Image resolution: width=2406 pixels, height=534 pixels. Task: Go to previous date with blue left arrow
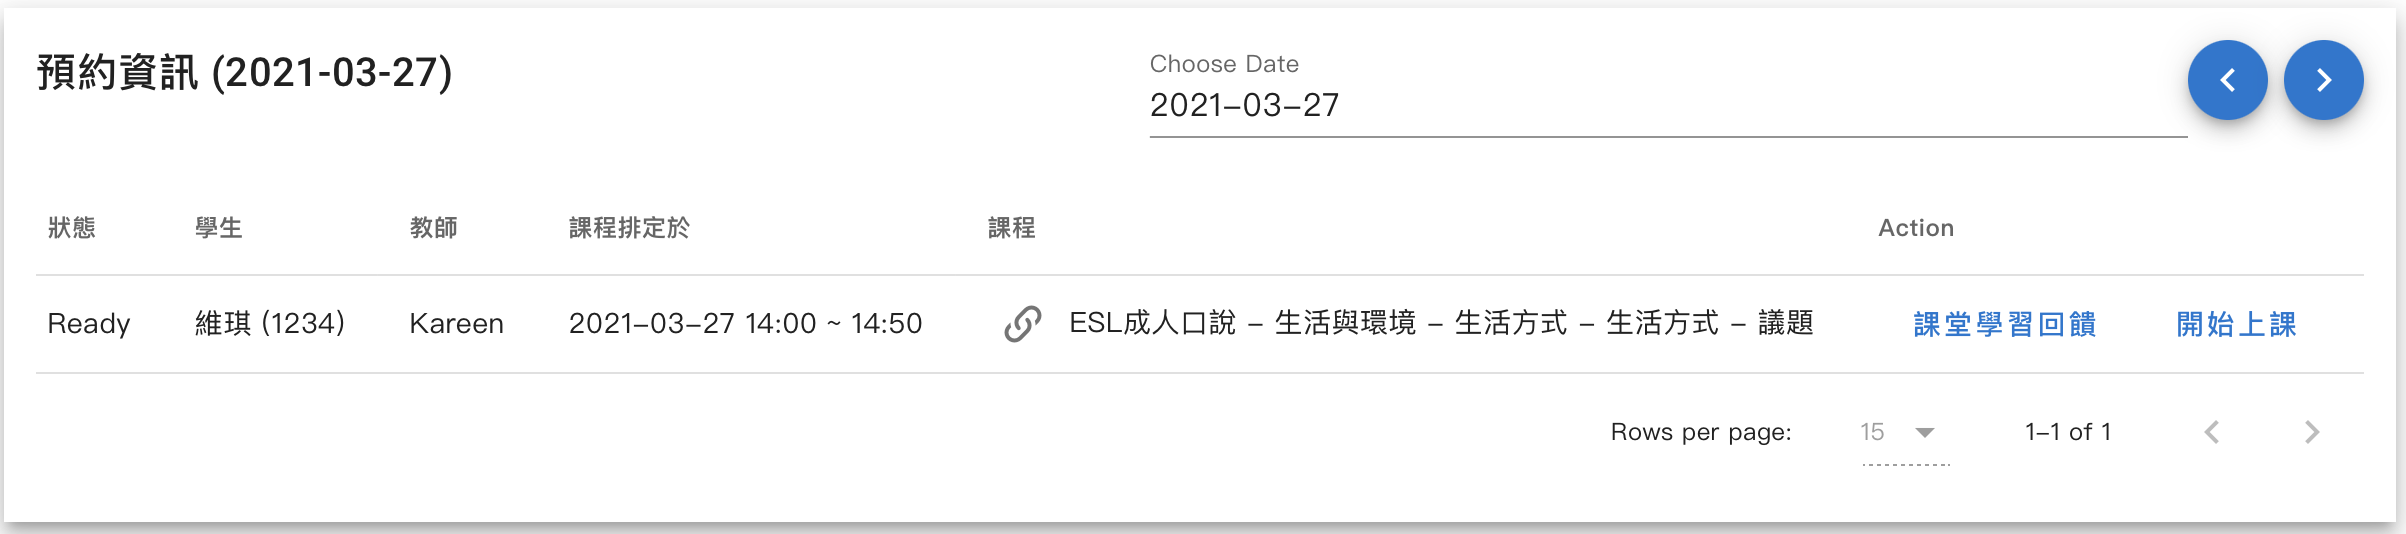[2227, 80]
